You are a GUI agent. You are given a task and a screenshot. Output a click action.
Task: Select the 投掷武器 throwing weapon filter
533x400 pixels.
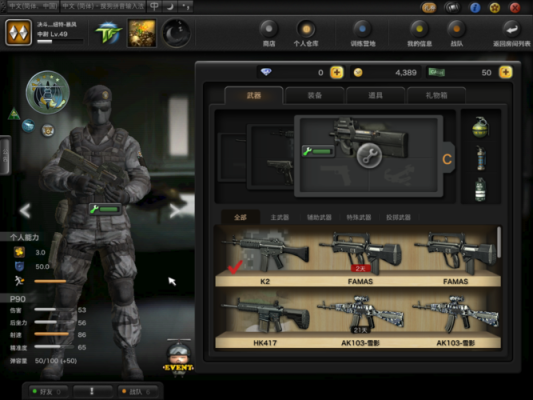(x=398, y=217)
